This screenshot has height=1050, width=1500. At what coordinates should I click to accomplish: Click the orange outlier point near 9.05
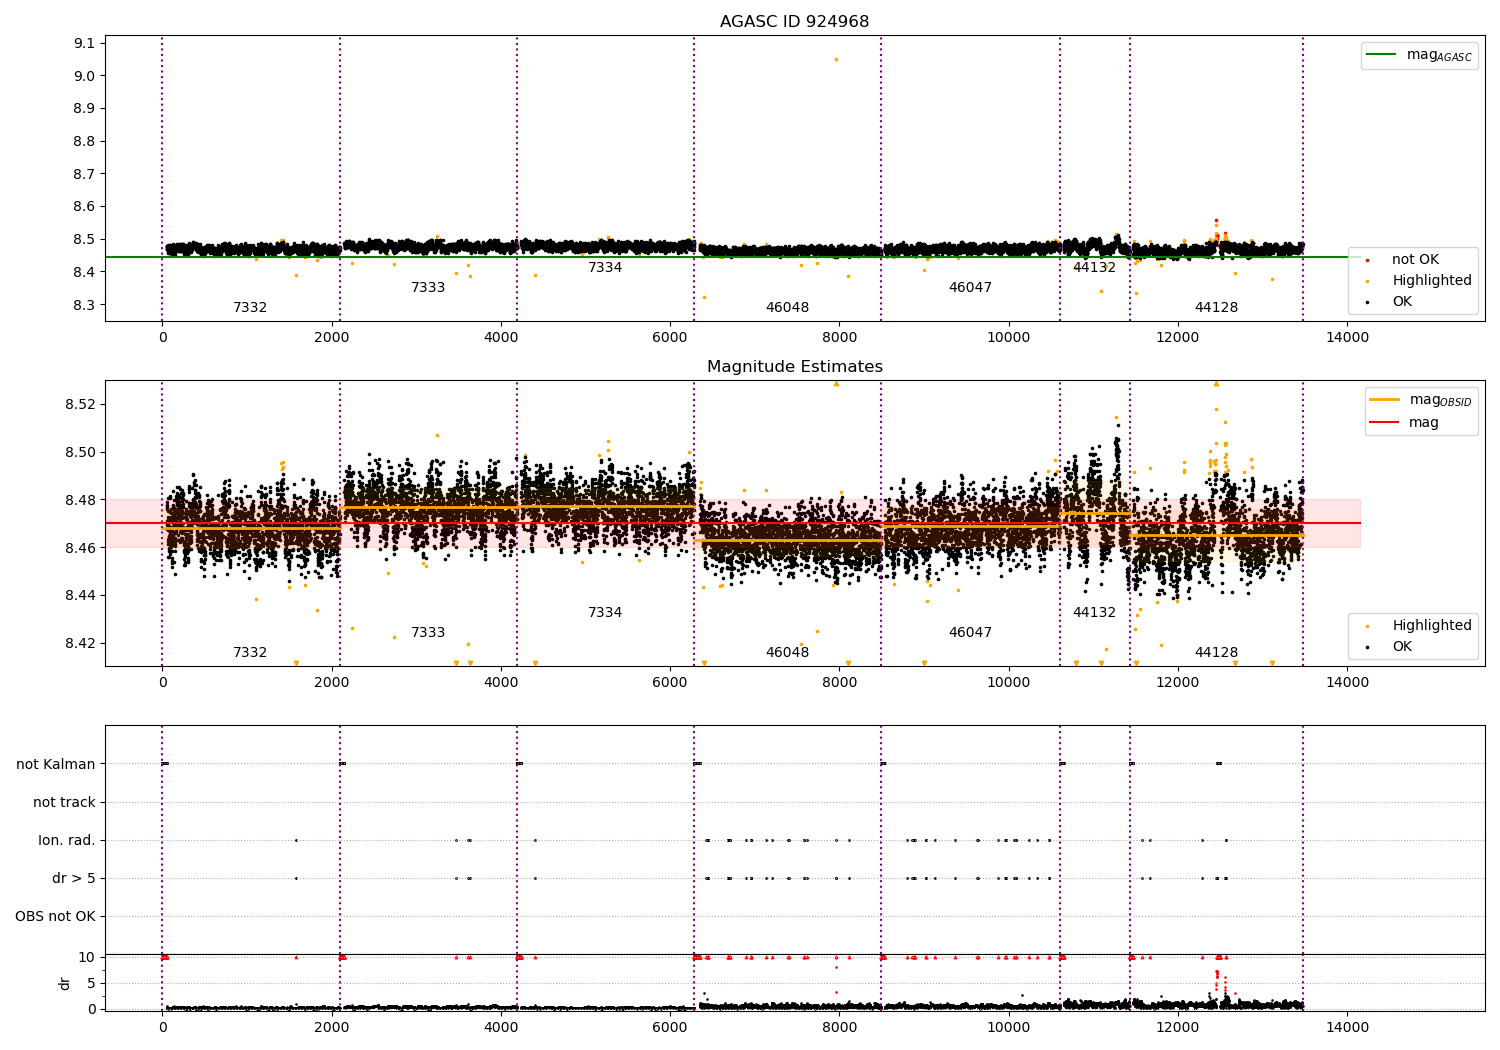[x=836, y=59]
